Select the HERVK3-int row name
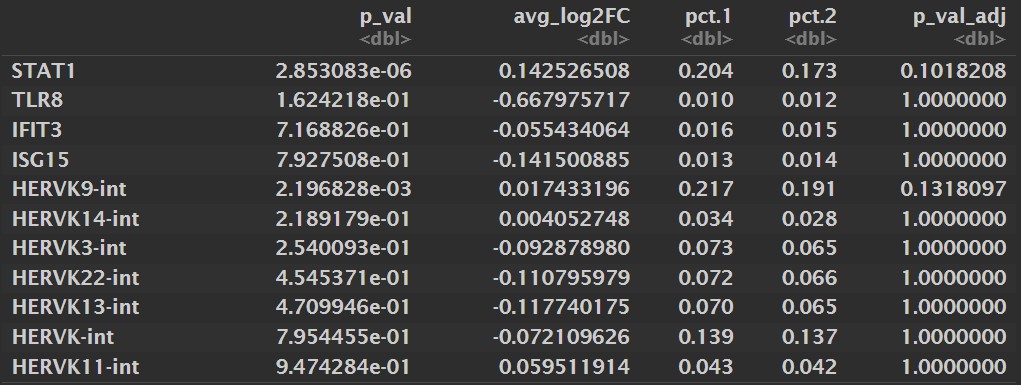The width and height of the screenshot is (1021, 385). (x=69, y=248)
